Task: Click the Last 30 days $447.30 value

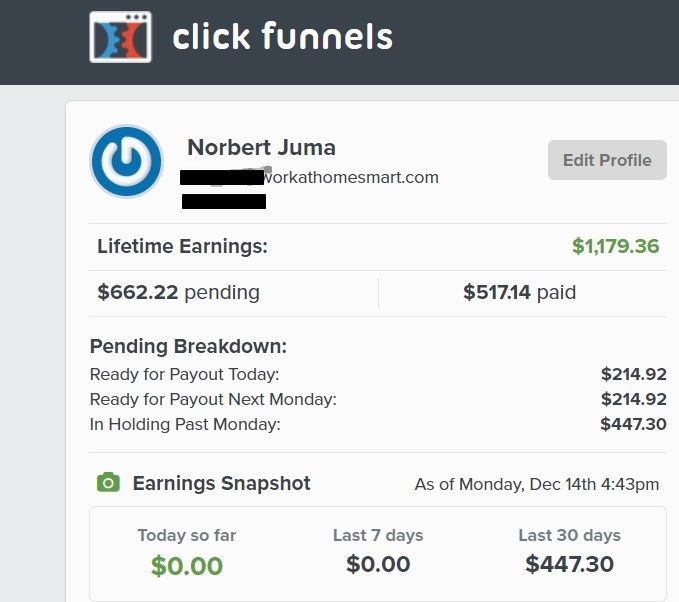Action: click(569, 564)
